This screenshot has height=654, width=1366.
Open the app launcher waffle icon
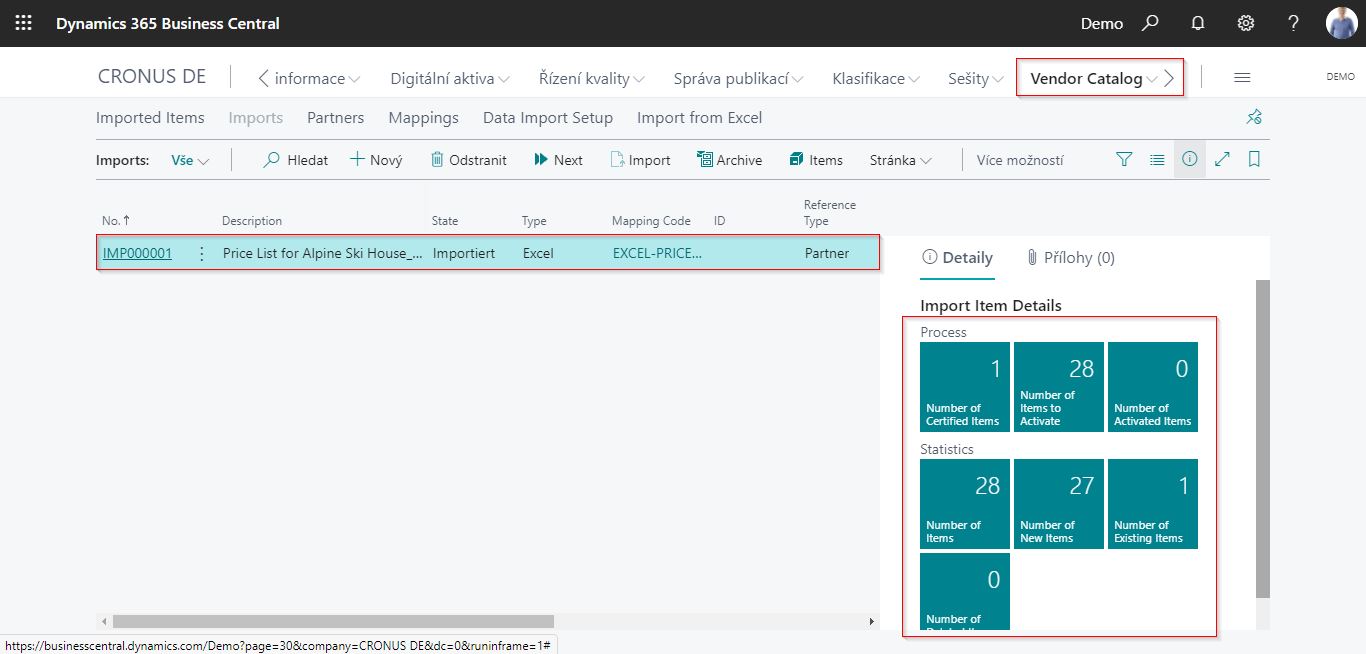tap(23, 23)
